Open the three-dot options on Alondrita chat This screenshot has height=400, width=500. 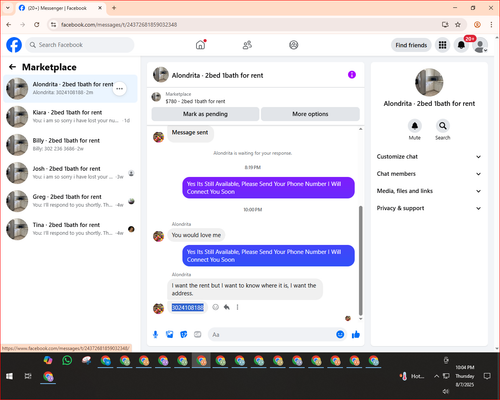[119, 89]
